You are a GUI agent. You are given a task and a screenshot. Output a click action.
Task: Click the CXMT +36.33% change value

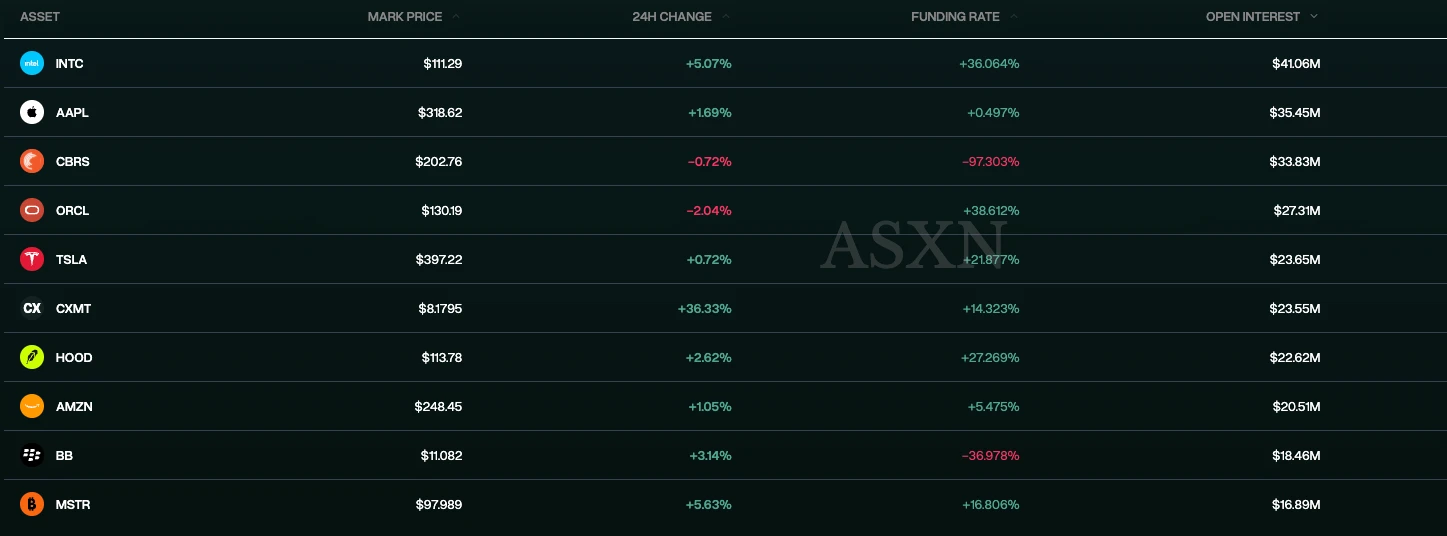[x=705, y=308]
